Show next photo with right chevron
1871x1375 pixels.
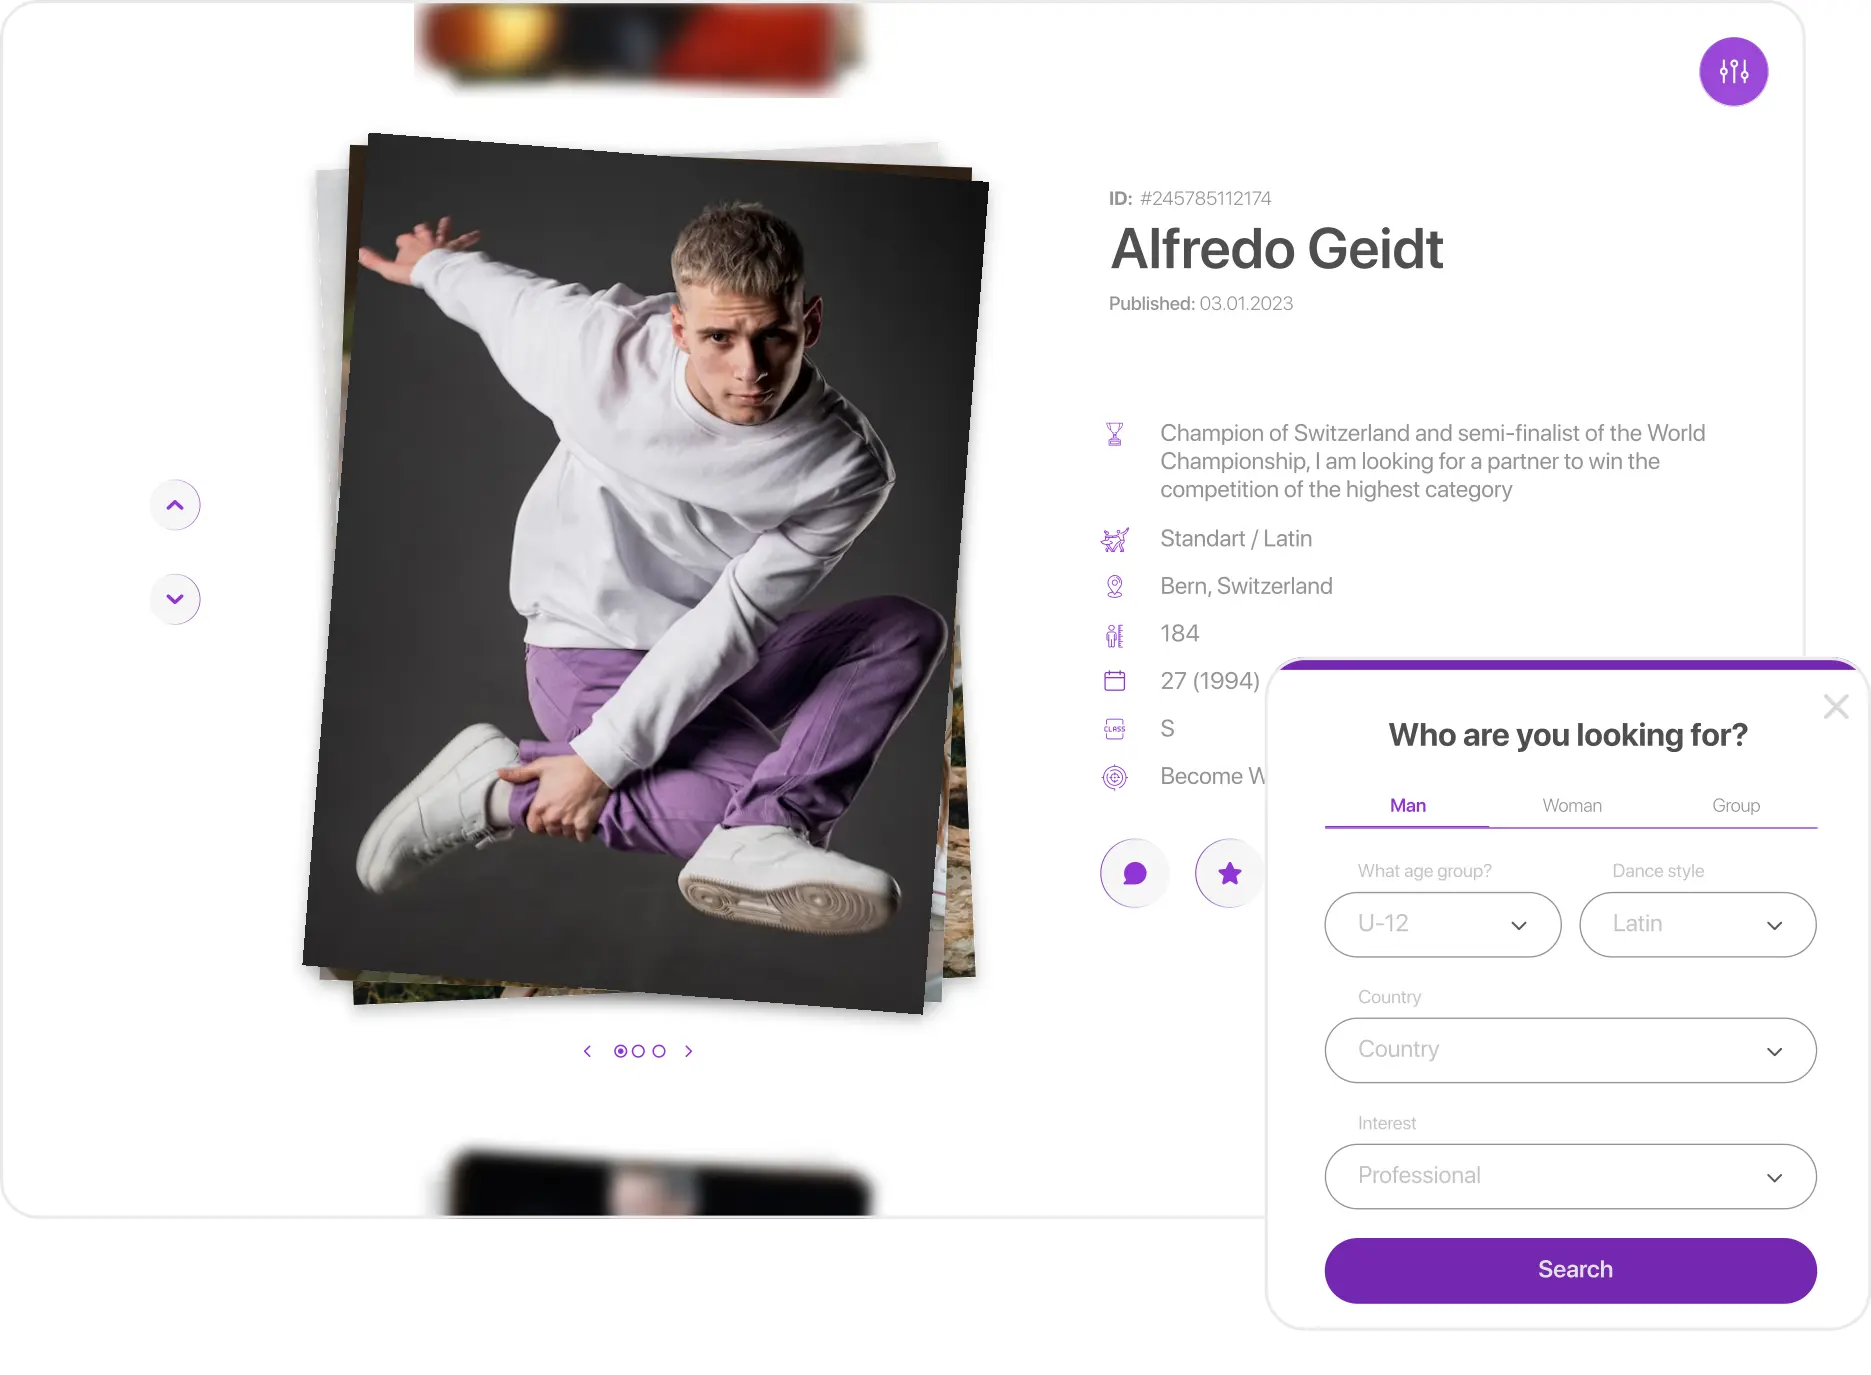pyautogui.click(x=688, y=1051)
